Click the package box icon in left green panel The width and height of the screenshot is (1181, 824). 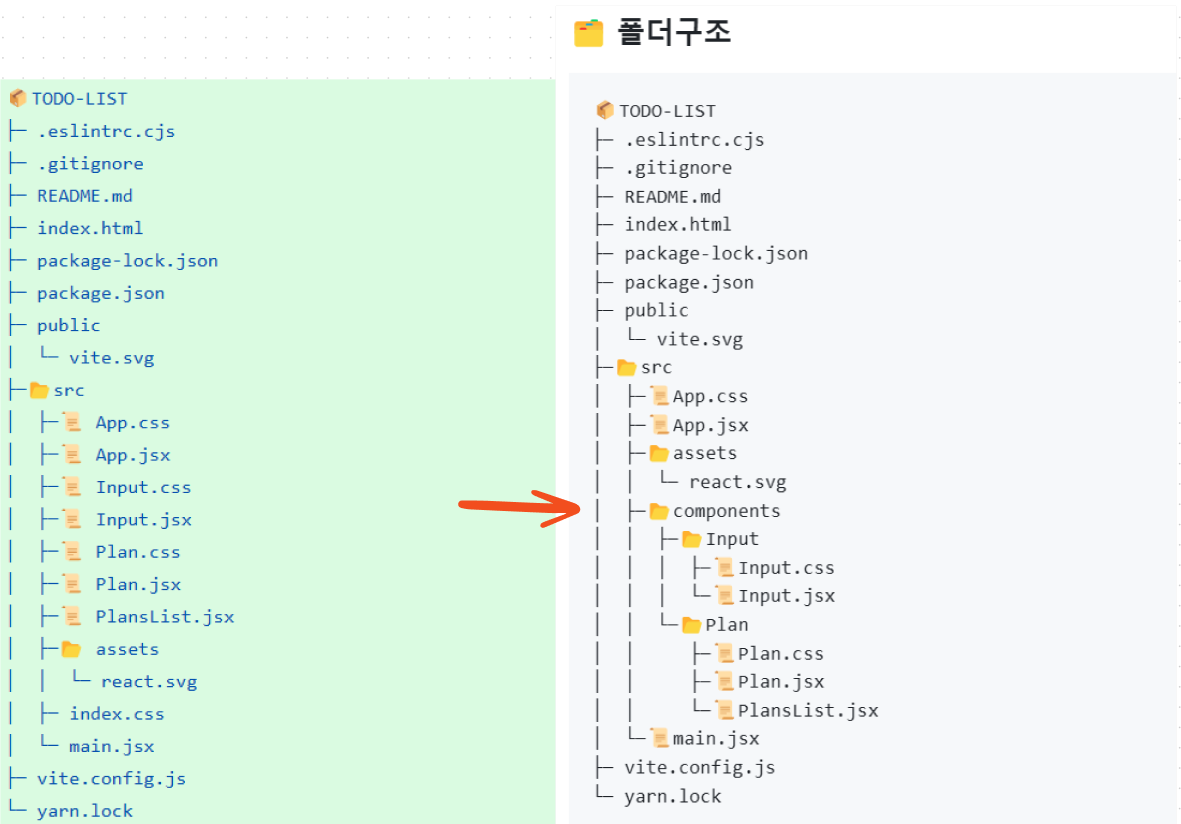click(x=18, y=98)
